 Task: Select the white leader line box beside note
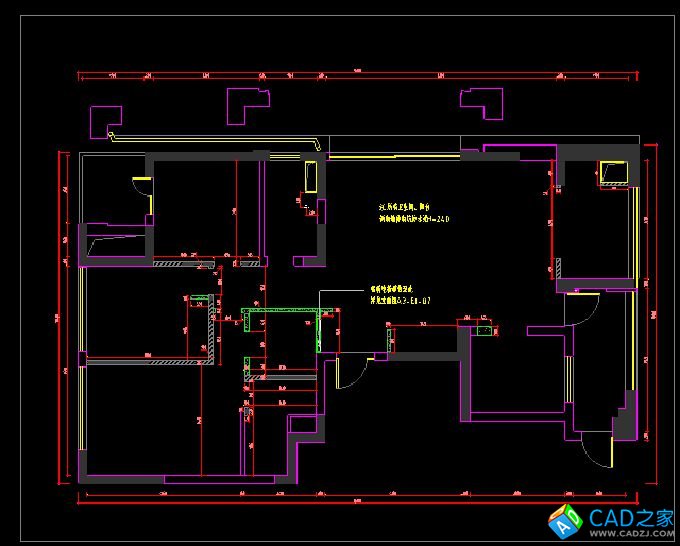point(323,300)
